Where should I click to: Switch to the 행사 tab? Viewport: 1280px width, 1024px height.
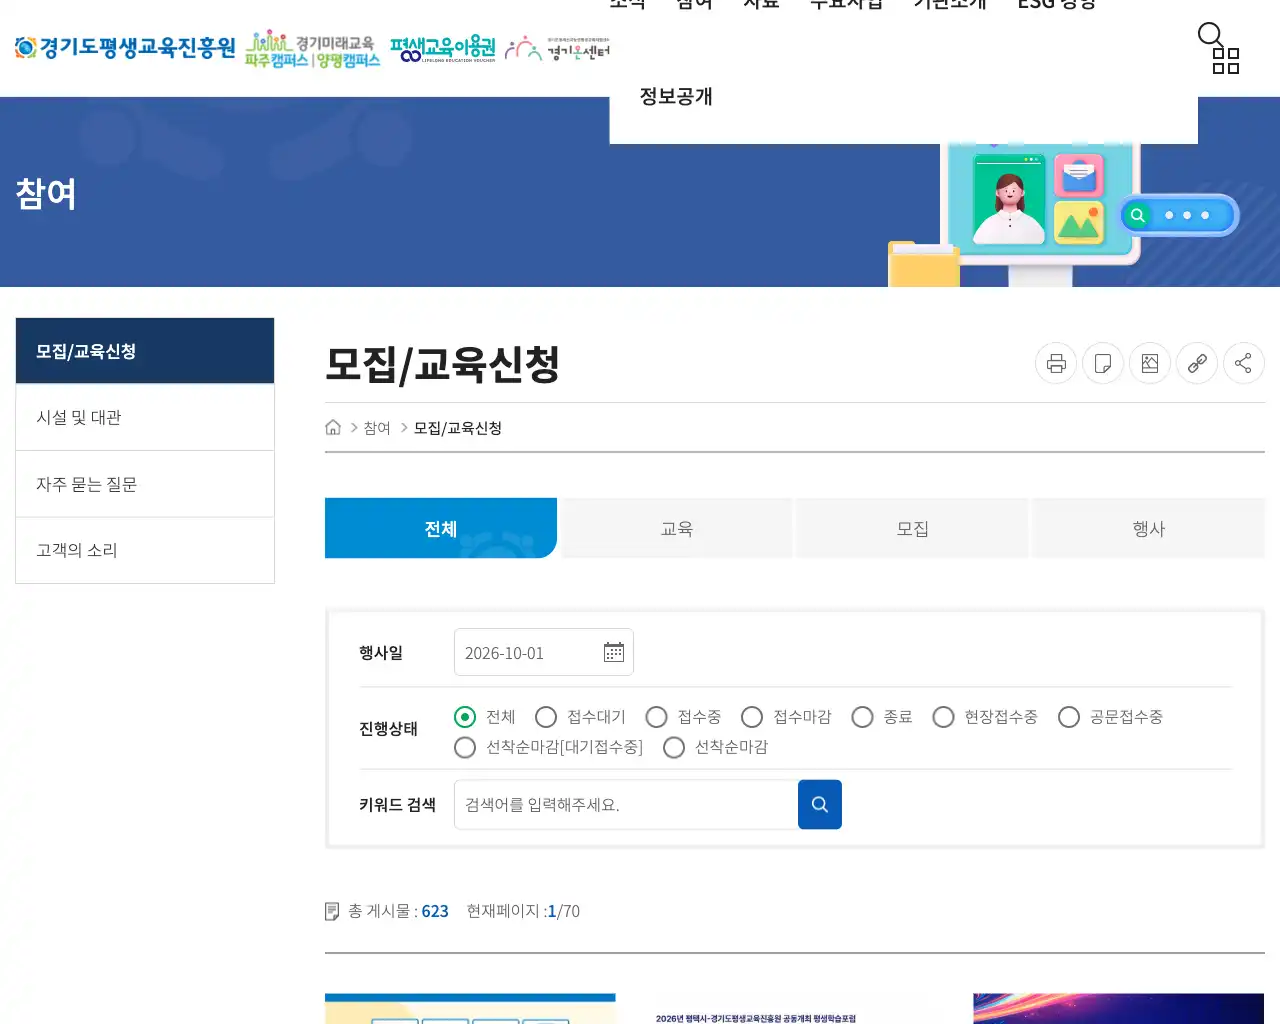pos(1149,528)
